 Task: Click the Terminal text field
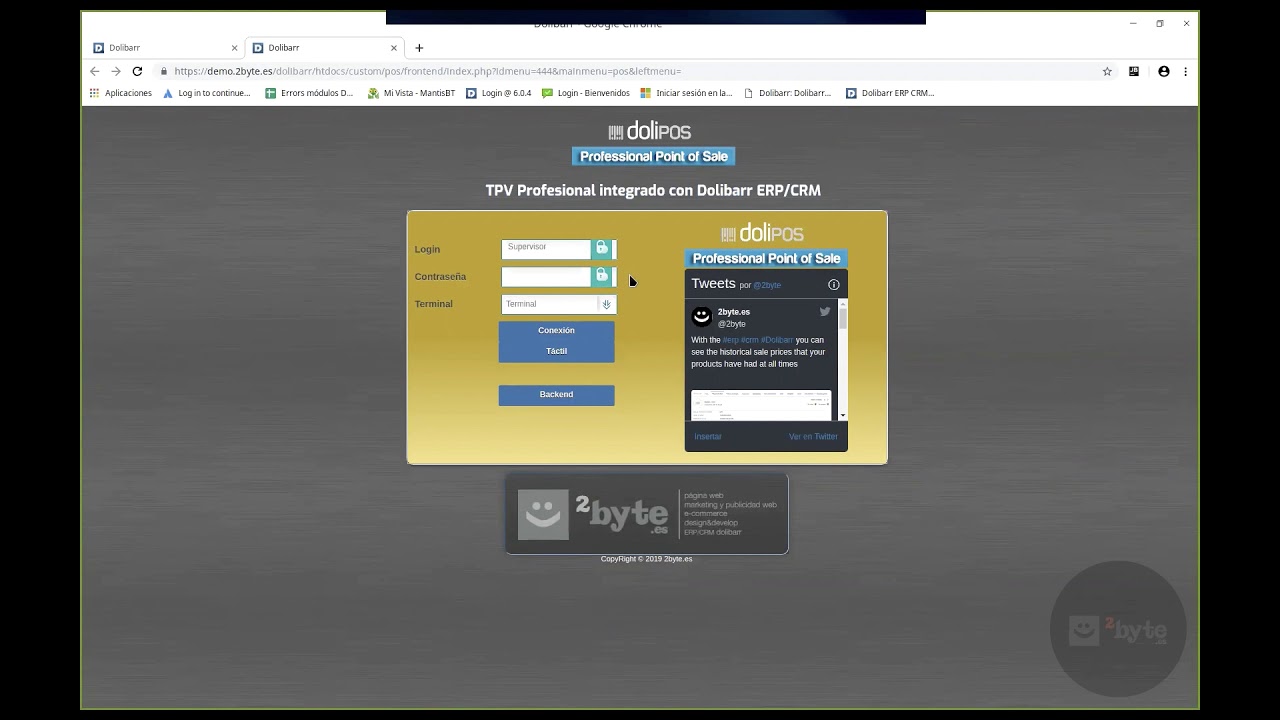(x=550, y=304)
